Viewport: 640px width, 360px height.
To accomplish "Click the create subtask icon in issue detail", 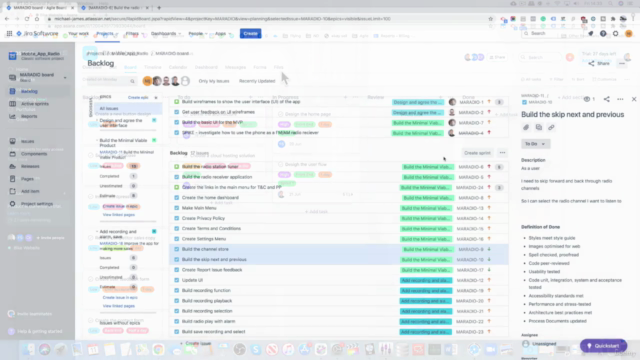I will pos(539,127).
